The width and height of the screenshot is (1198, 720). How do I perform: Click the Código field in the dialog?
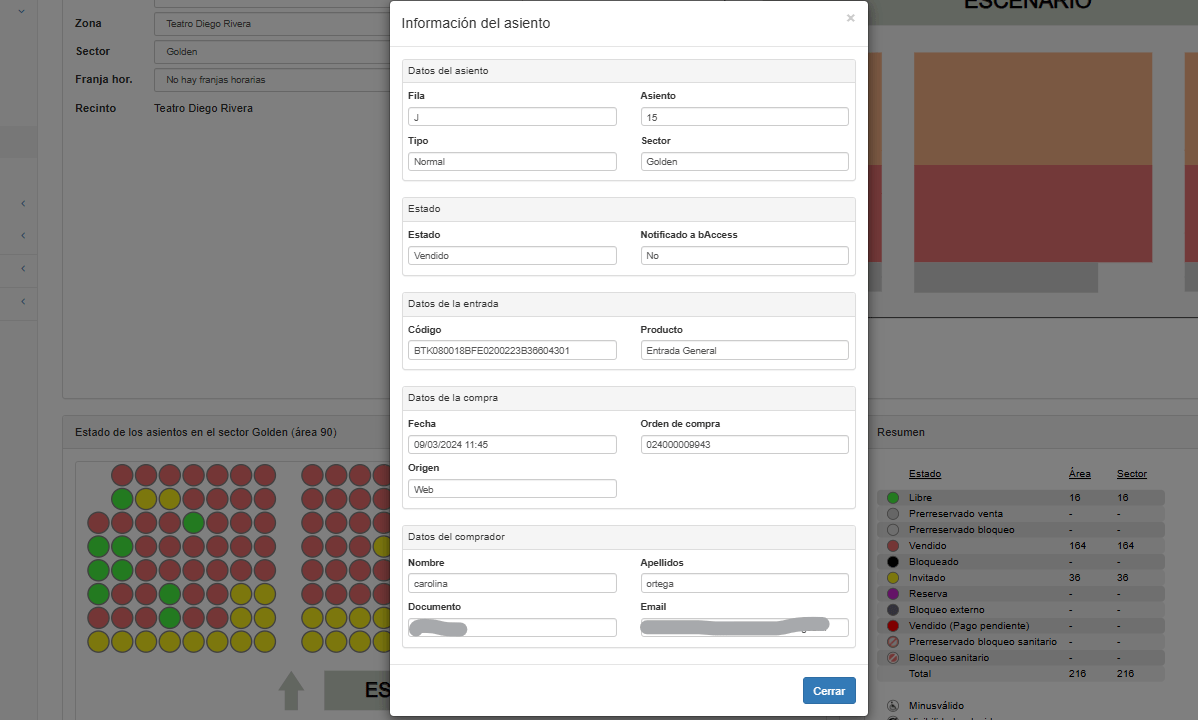(x=512, y=350)
